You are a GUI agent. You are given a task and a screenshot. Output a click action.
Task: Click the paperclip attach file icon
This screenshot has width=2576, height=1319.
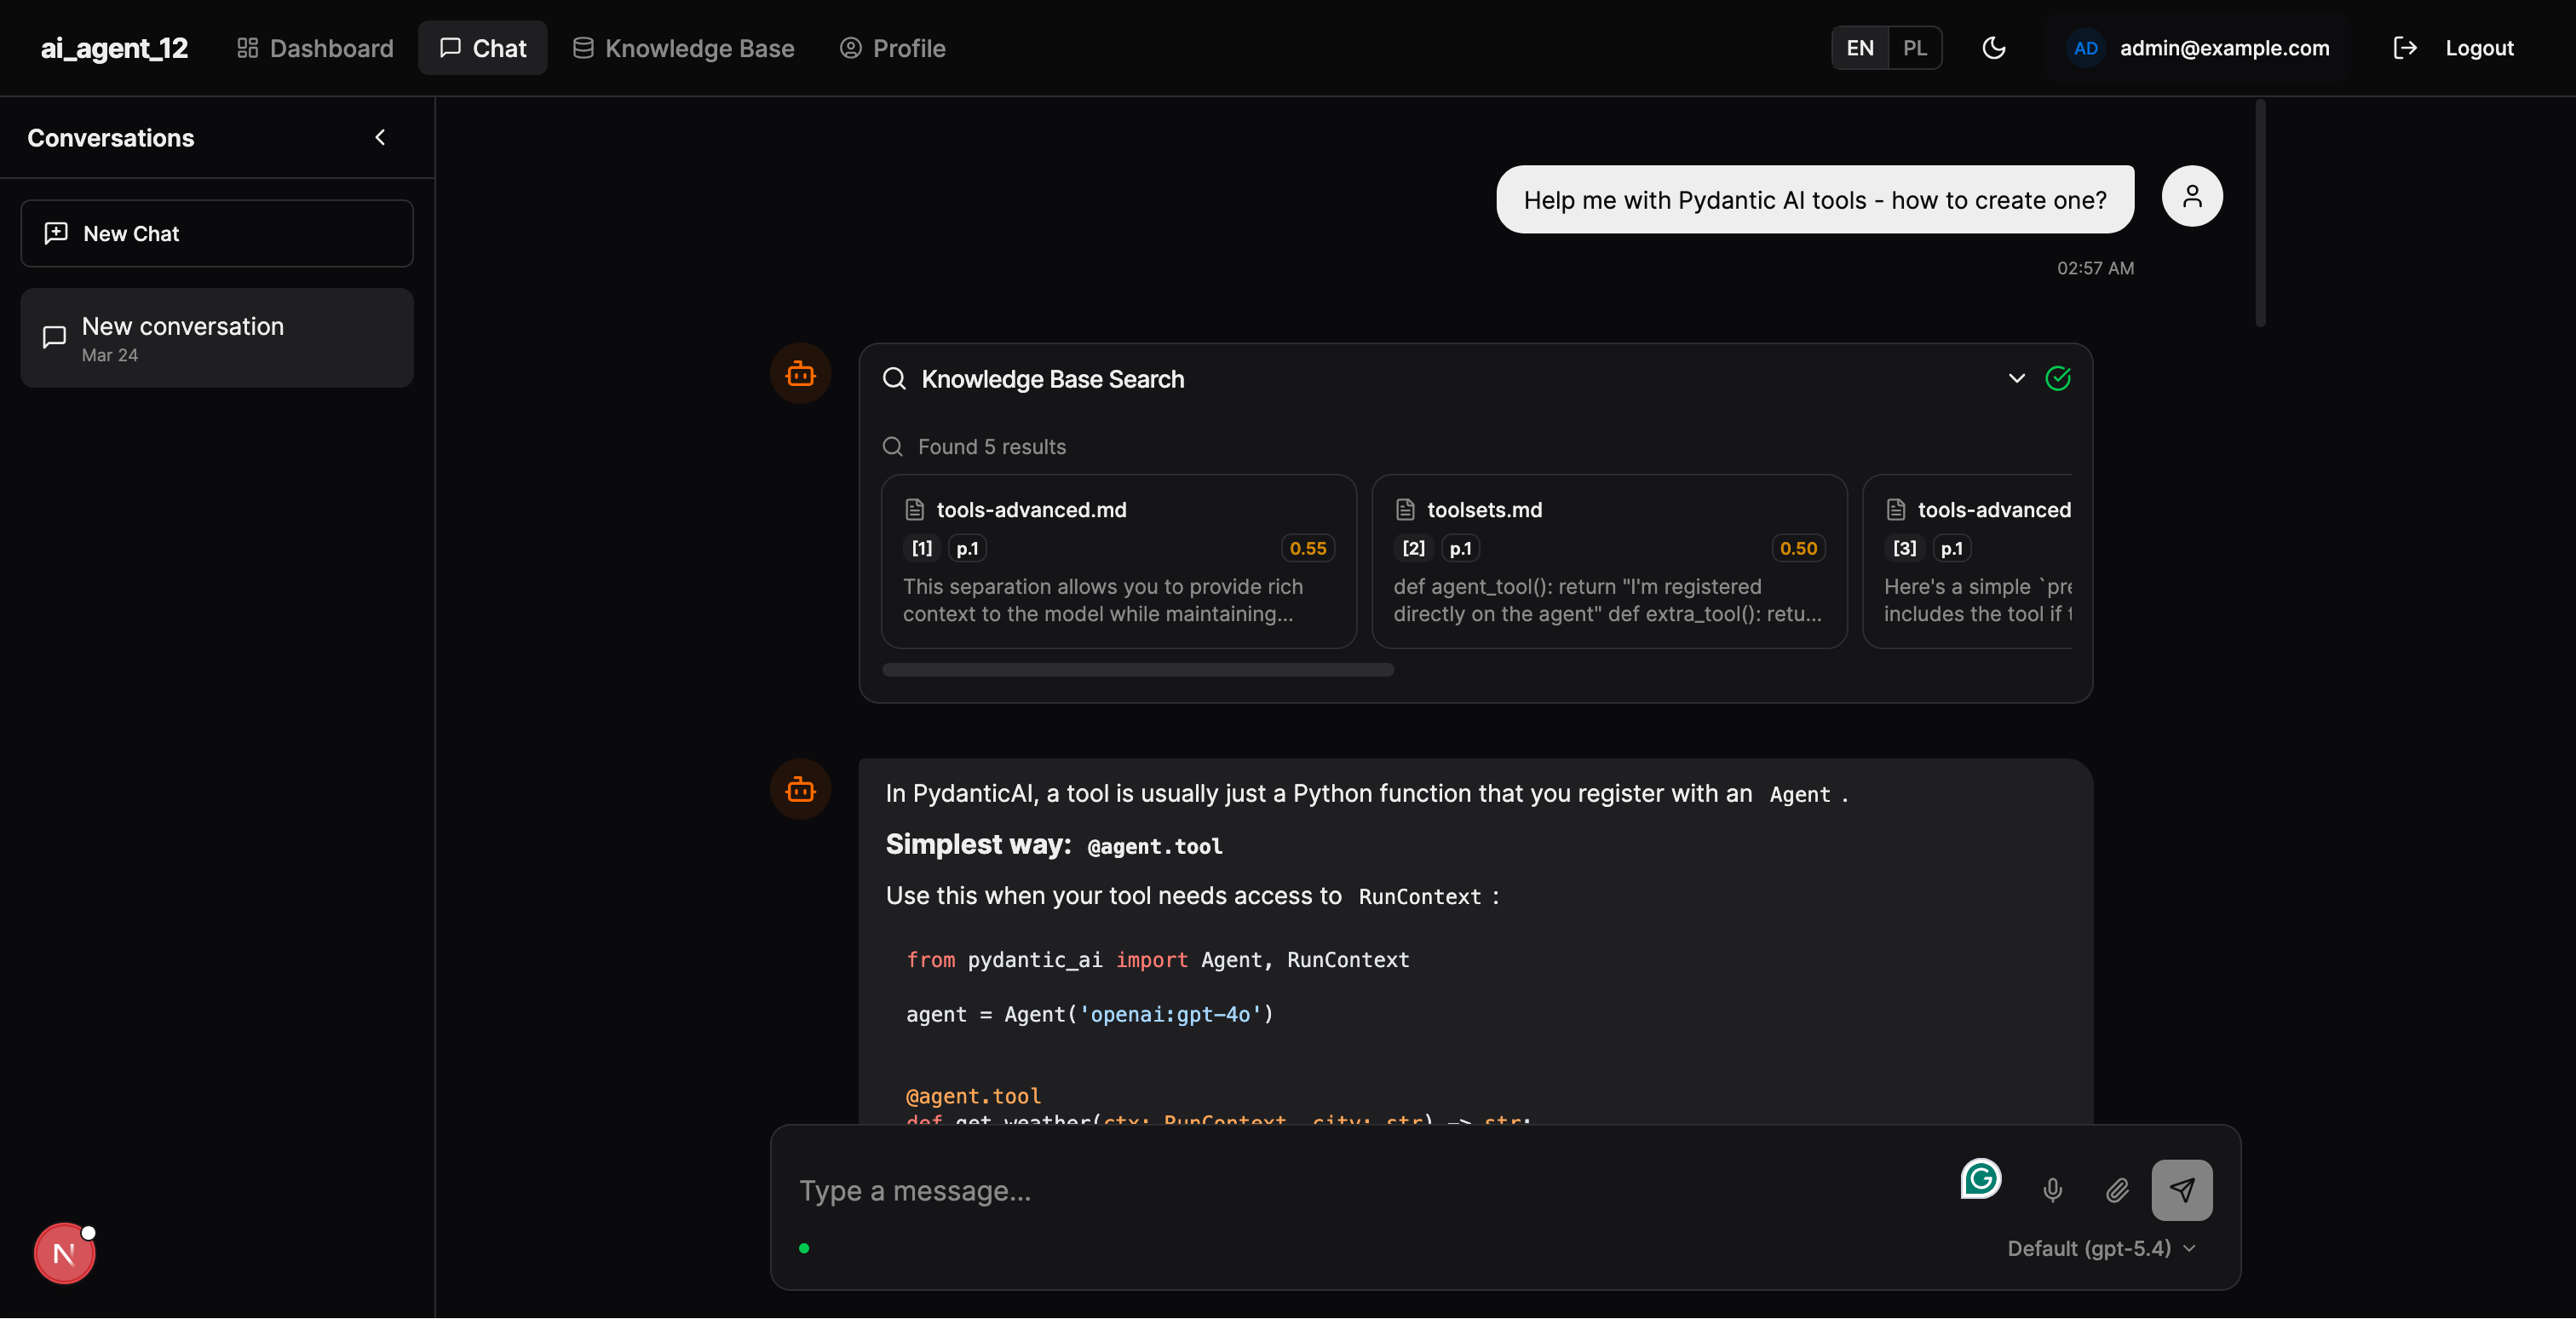[2117, 1190]
